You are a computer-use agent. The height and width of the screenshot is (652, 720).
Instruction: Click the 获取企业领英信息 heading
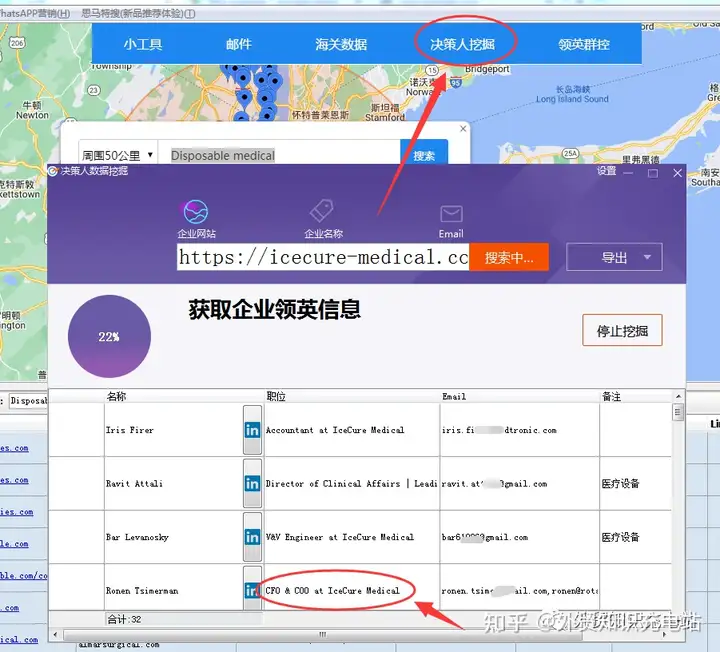pyautogui.click(x=274, y=310)
